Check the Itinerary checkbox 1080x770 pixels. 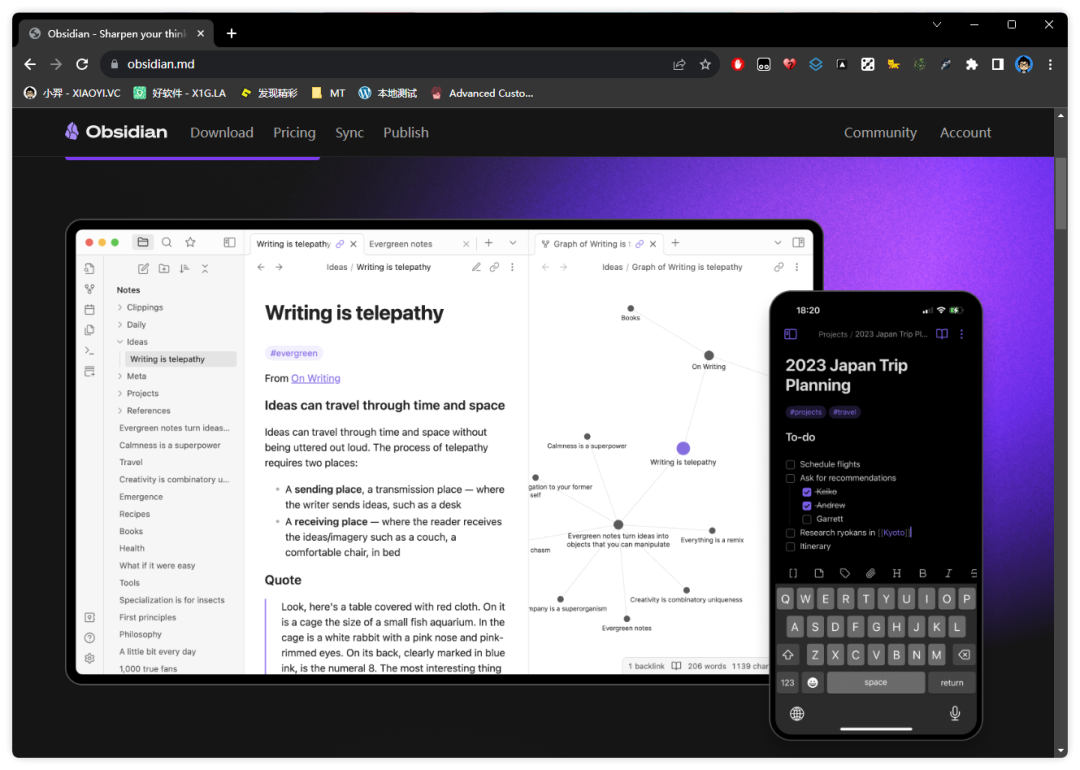coord(791,546)
